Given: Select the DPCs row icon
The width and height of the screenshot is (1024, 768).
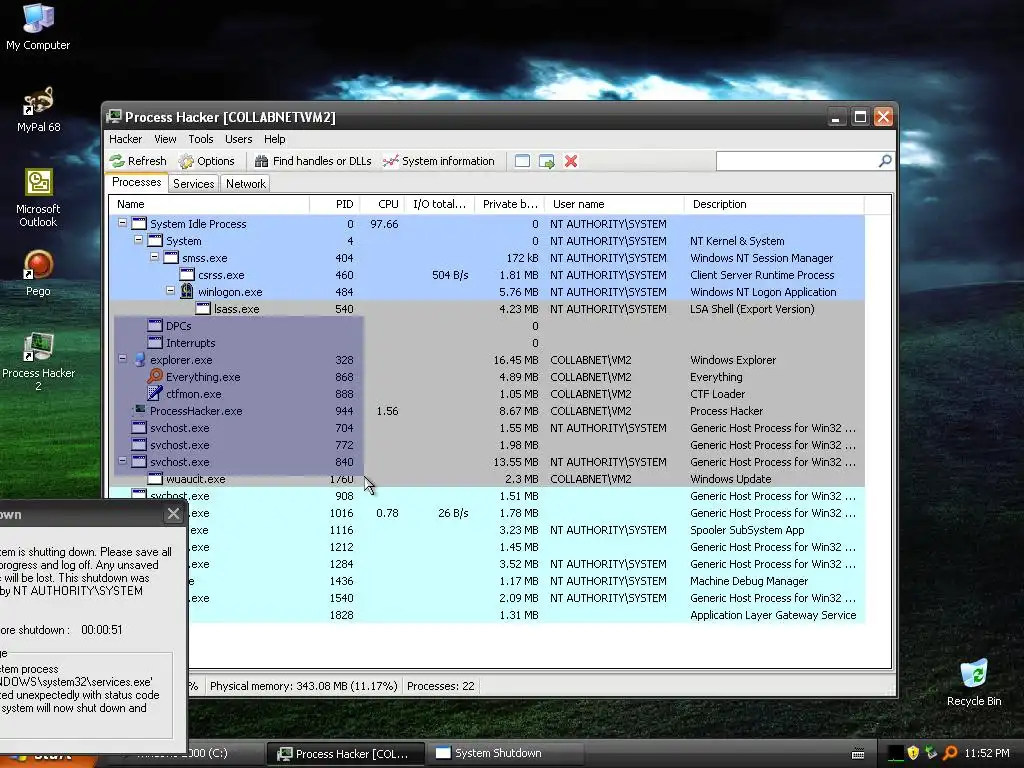Looking at the screenshot, I should click(x=155, y=326).
